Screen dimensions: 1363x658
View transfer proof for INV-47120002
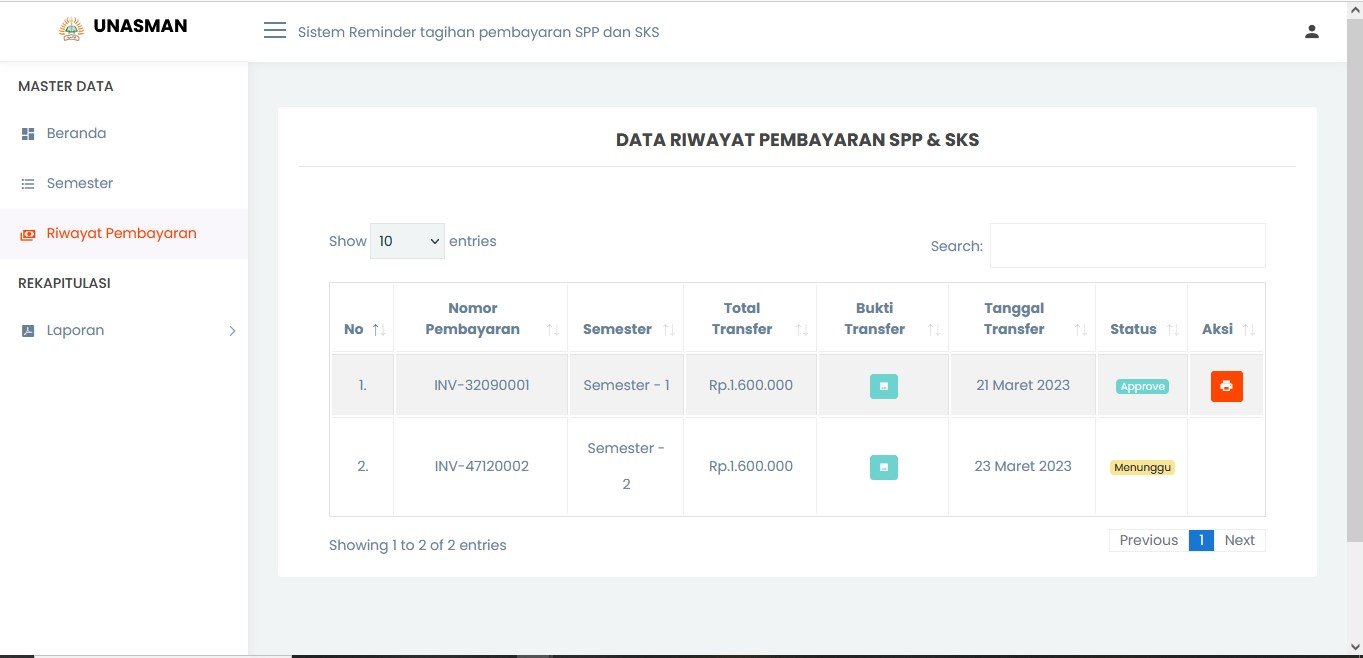pyautogui.click(x=883, y=467)
